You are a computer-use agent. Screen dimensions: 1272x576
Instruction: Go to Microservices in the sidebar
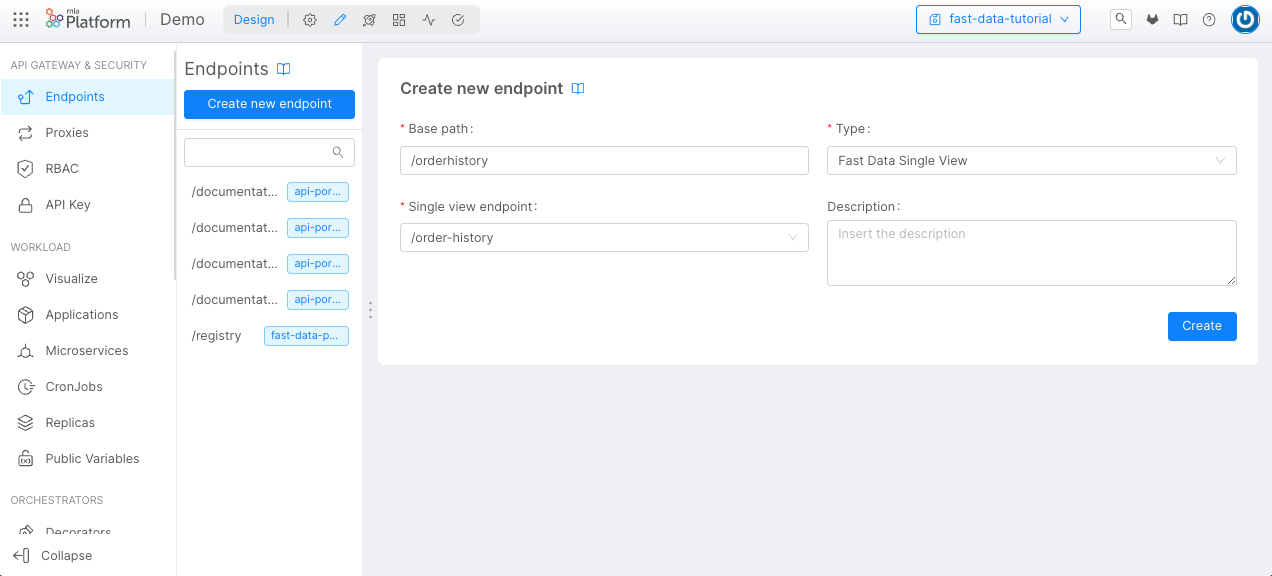click(x=87, y=351)
